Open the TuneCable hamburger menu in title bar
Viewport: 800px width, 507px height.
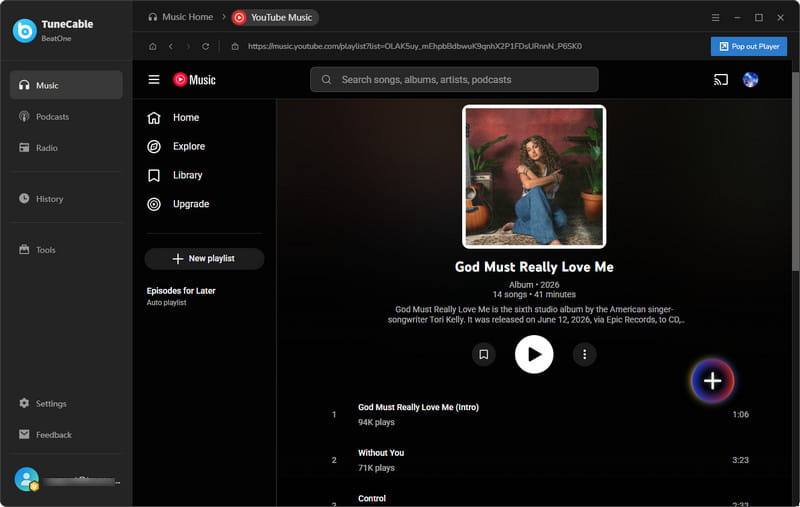pos(715,17)
